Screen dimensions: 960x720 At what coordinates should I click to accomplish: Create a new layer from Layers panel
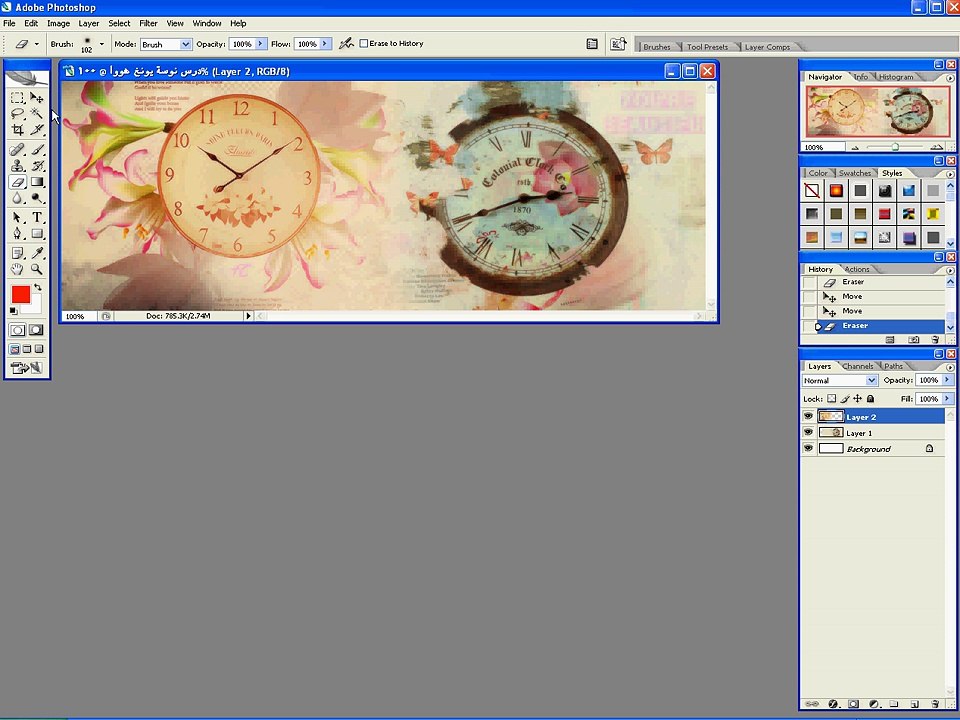pos(914,704)
